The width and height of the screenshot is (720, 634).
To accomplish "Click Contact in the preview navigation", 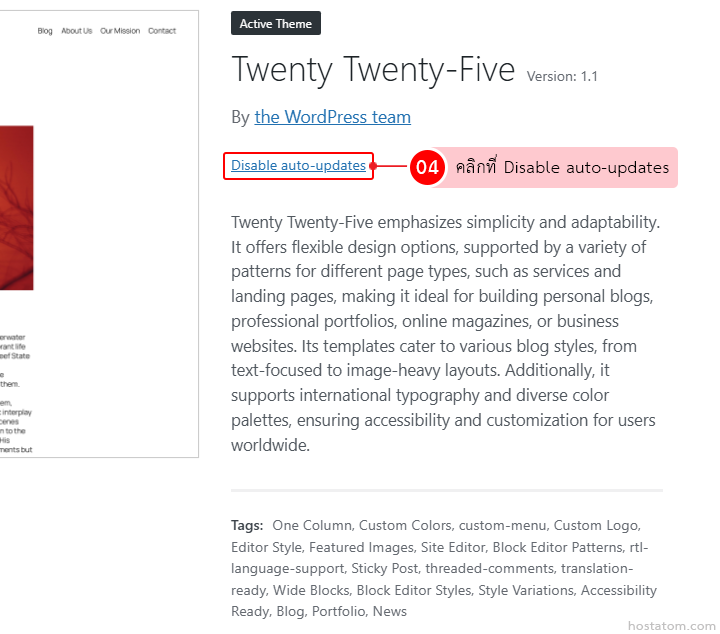I will (x=162, y=31).
